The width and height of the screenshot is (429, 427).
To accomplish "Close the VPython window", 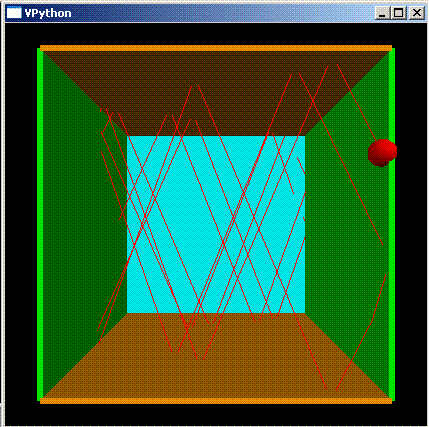I will pyautogui.click(x=417, y=13).
